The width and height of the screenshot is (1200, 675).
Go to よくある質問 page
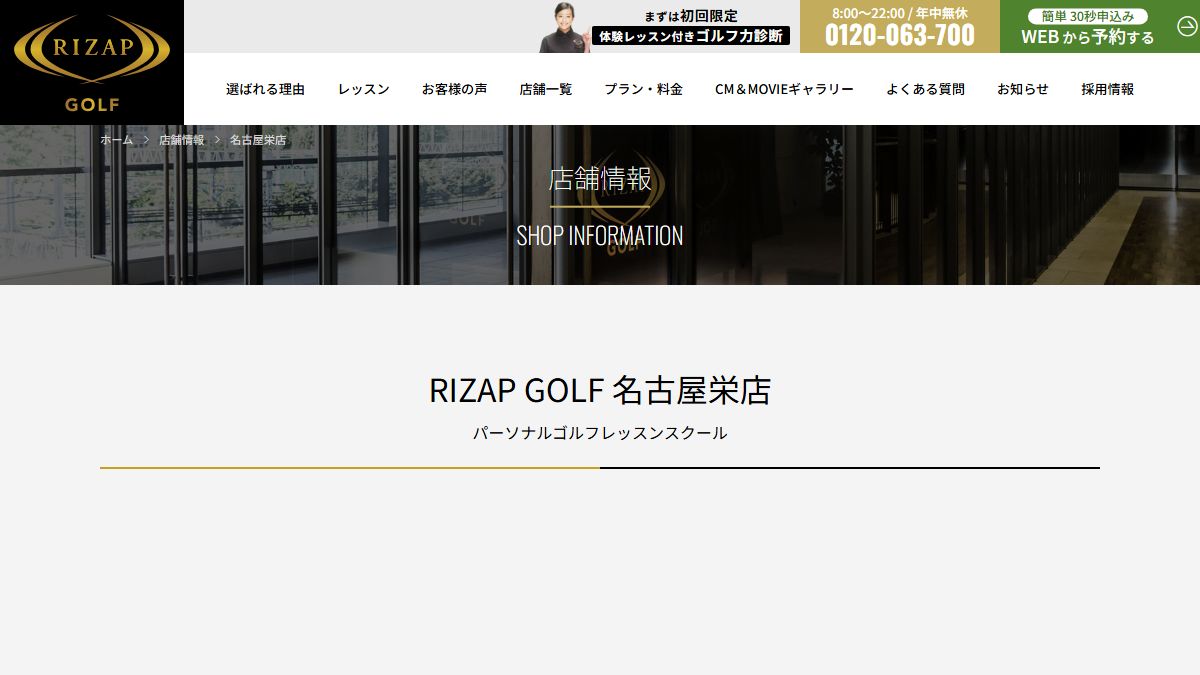[x=925, y=89]
